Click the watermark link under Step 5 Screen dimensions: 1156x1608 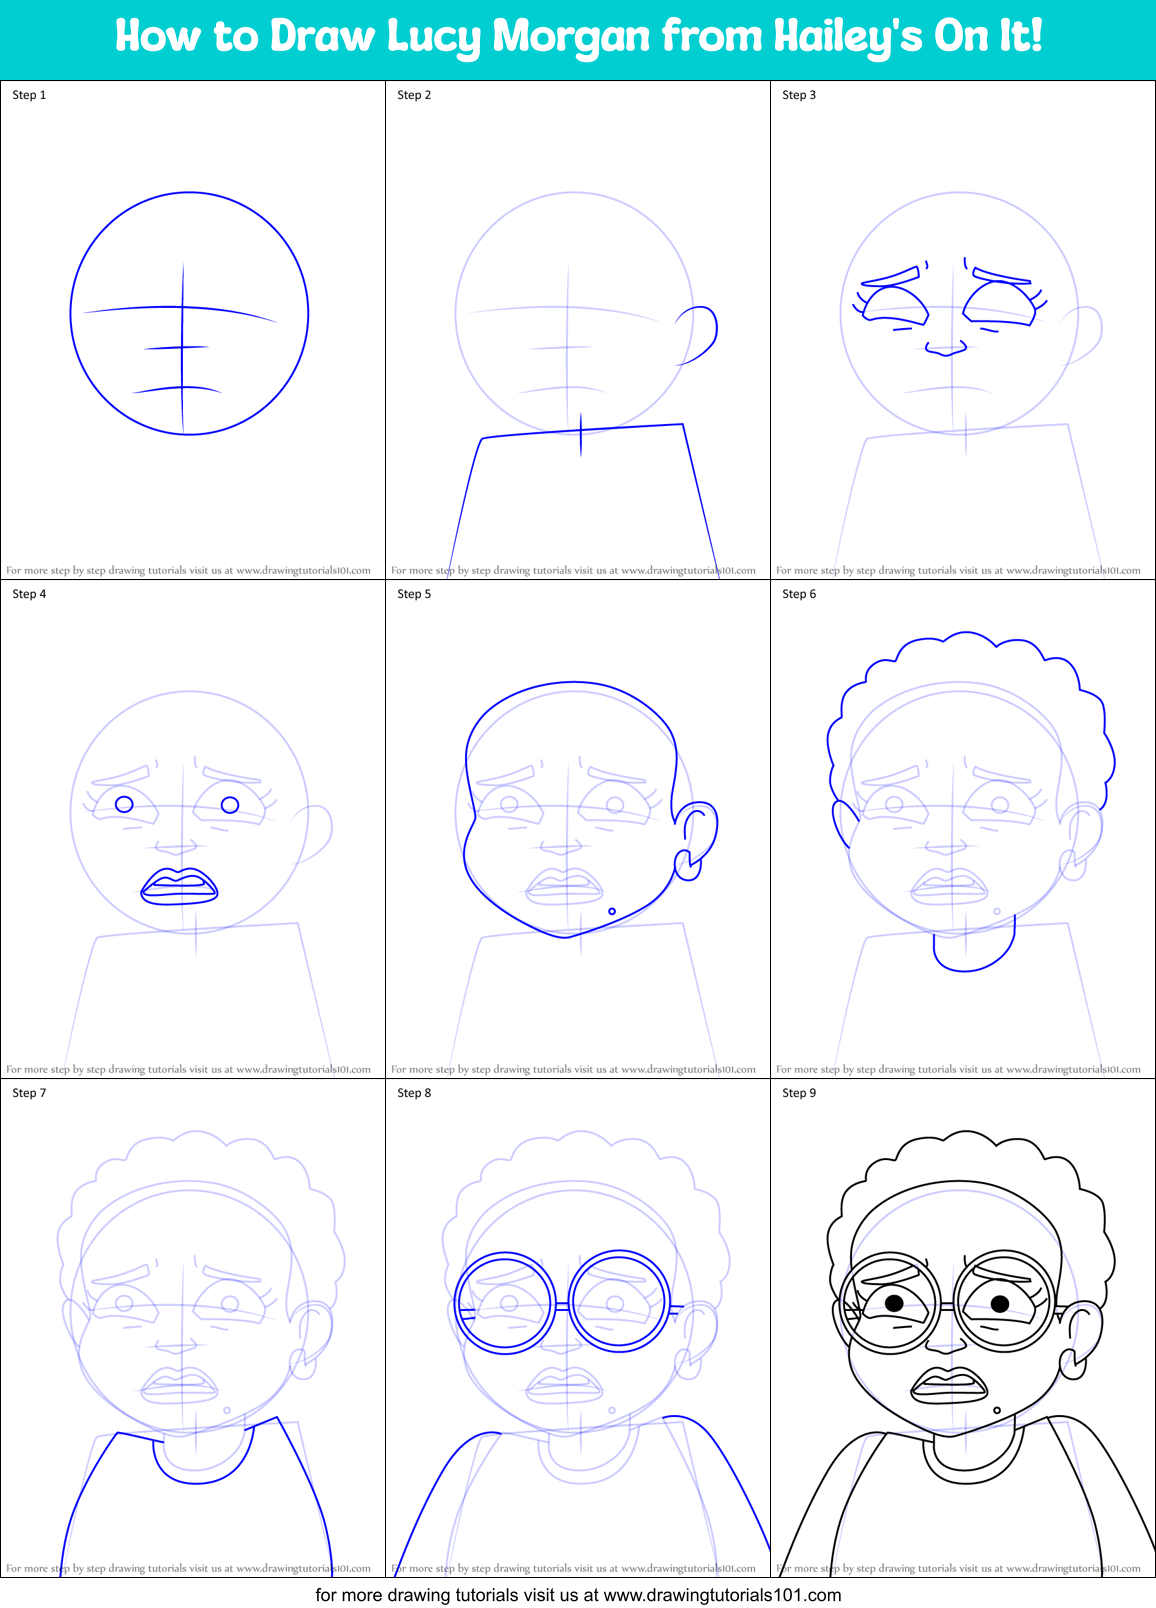(573, 1070)
